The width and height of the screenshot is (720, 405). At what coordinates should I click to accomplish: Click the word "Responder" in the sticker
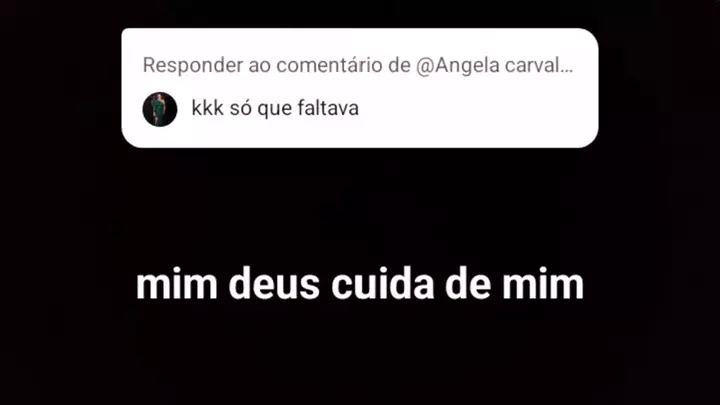[193, 65]
